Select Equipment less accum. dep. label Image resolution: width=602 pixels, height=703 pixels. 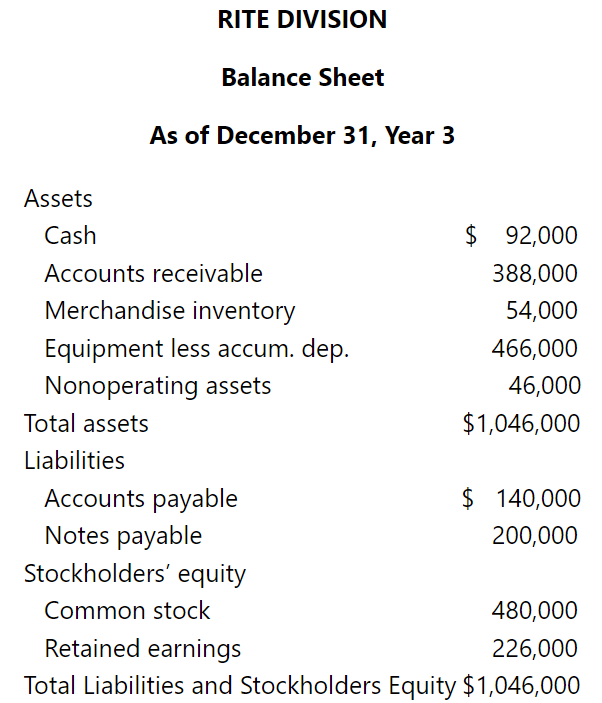tap(196, 349)
